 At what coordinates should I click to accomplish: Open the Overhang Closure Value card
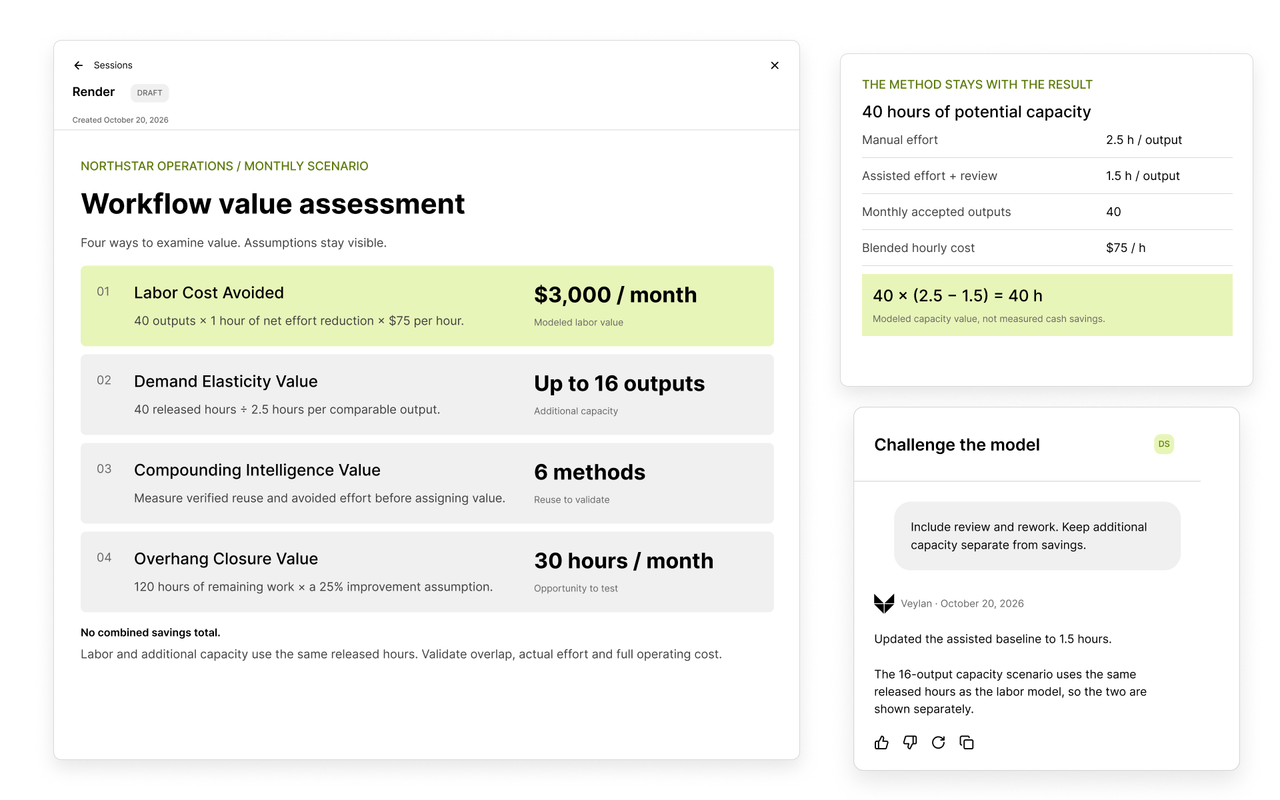[x=427, y=572]
